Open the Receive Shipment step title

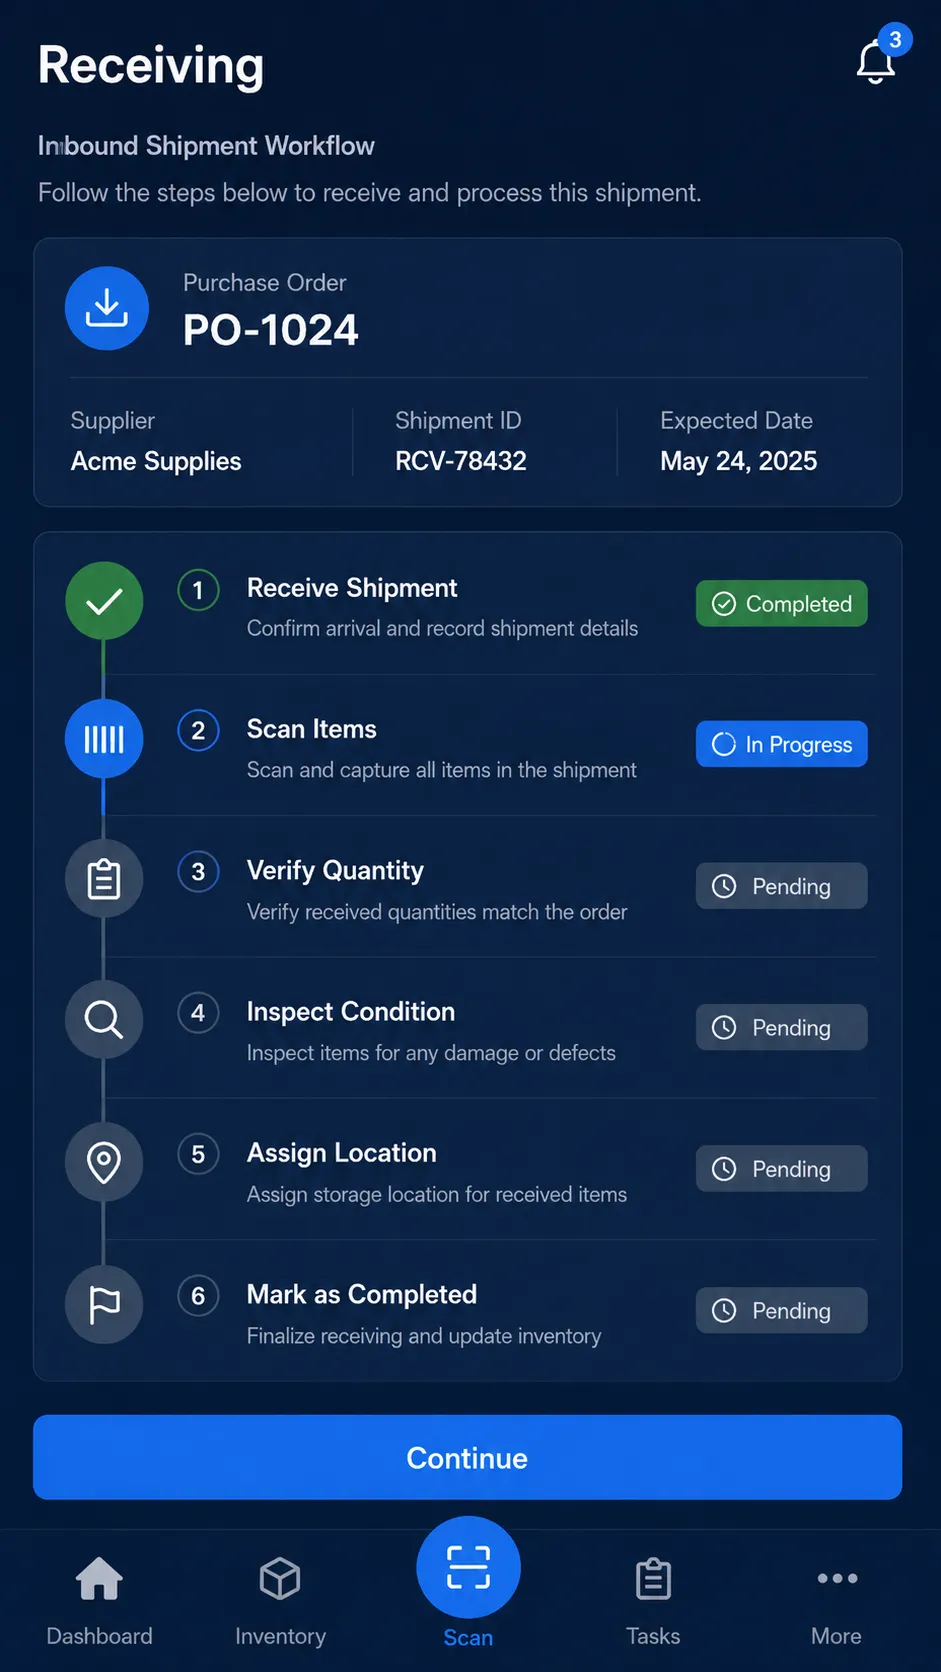352,588
